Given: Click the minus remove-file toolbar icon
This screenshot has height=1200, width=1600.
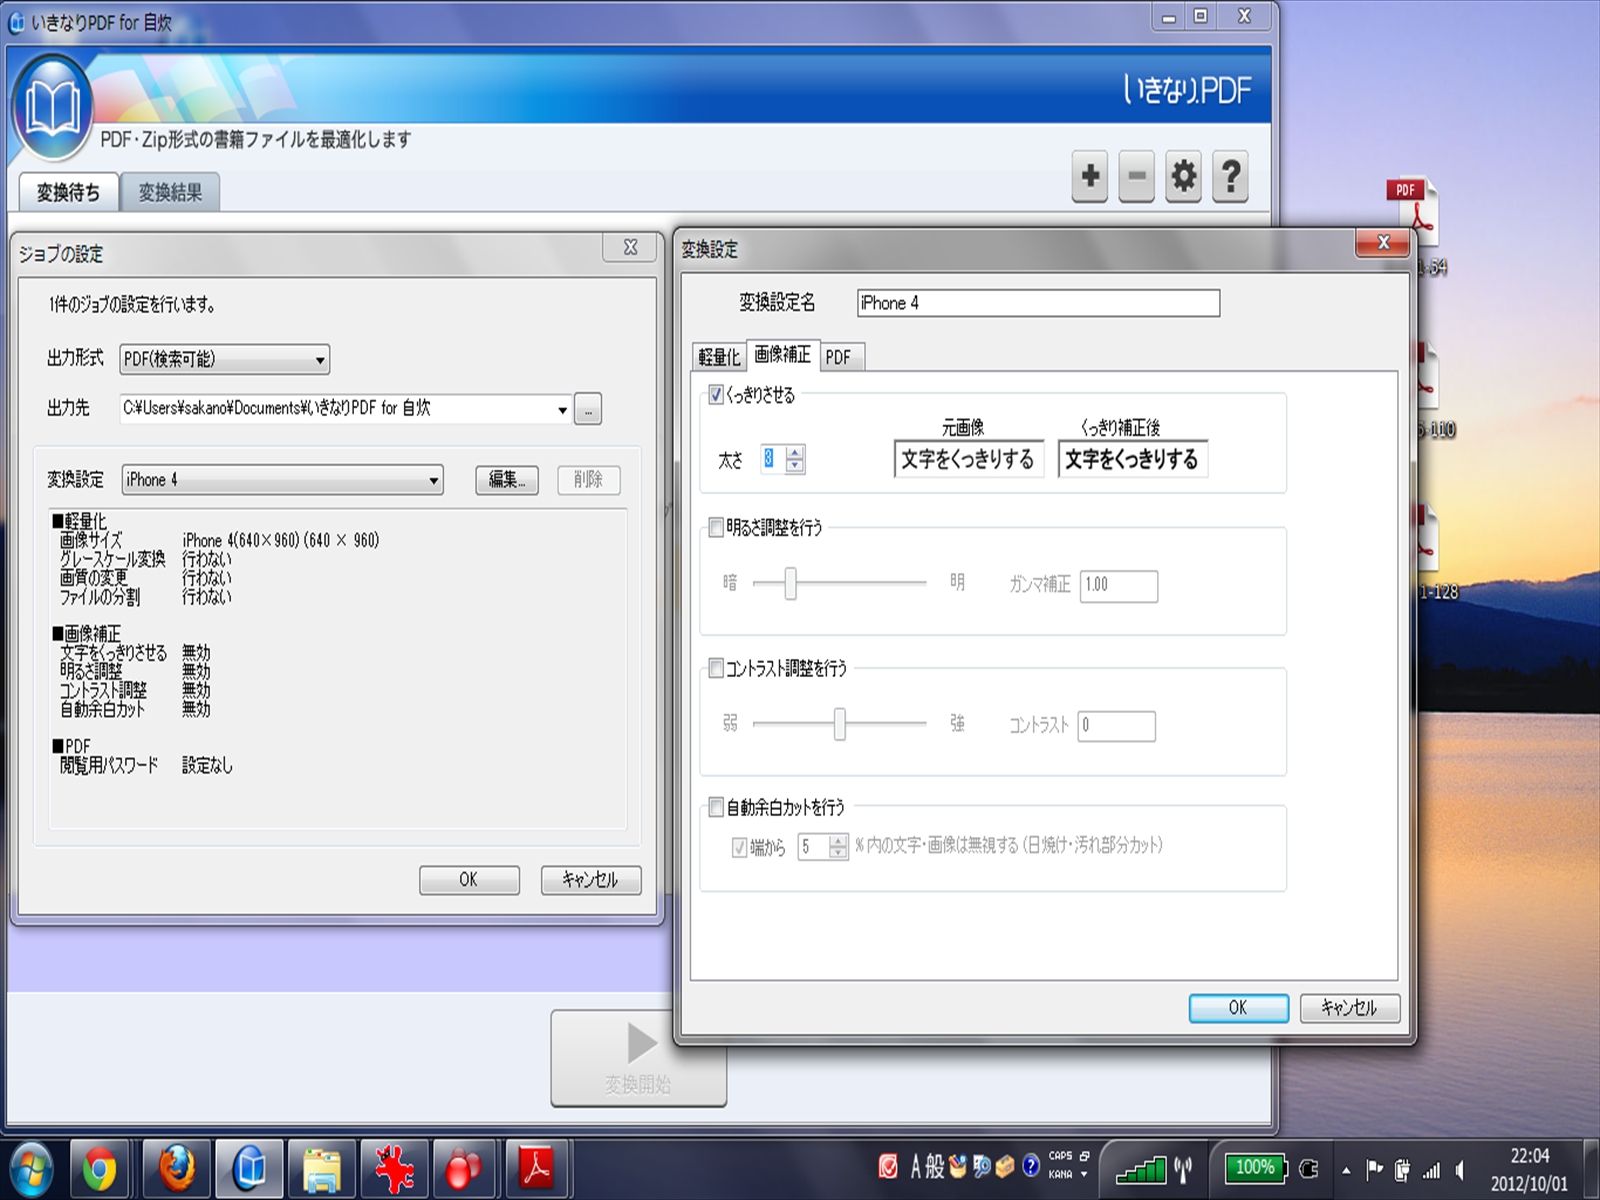Looking at the screenshot, I should click(1137, 177).
